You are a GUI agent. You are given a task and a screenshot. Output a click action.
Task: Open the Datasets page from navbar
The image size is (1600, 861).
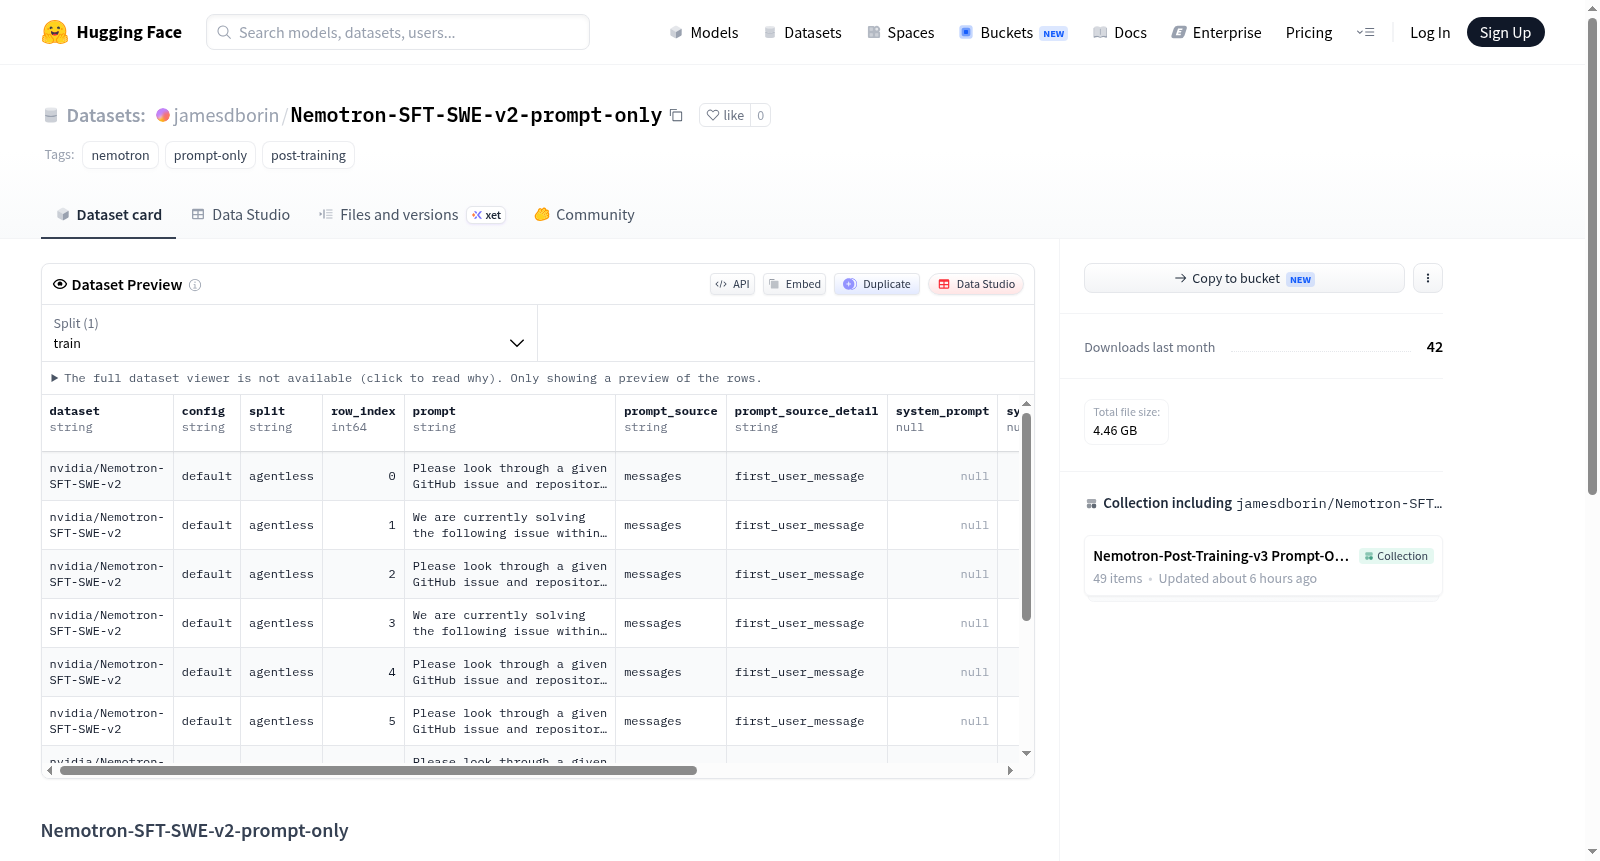[802, 32]
